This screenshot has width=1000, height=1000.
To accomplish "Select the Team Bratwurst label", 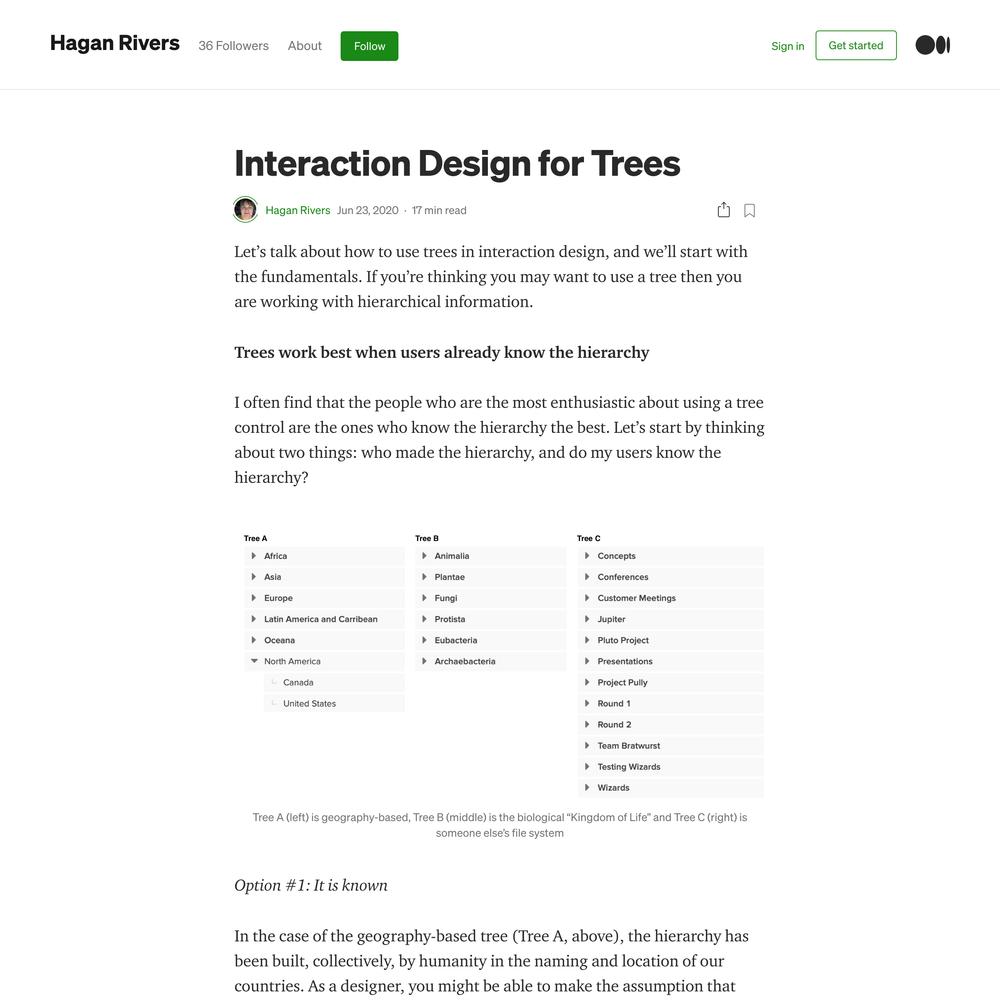I will [x=629, y=746].
